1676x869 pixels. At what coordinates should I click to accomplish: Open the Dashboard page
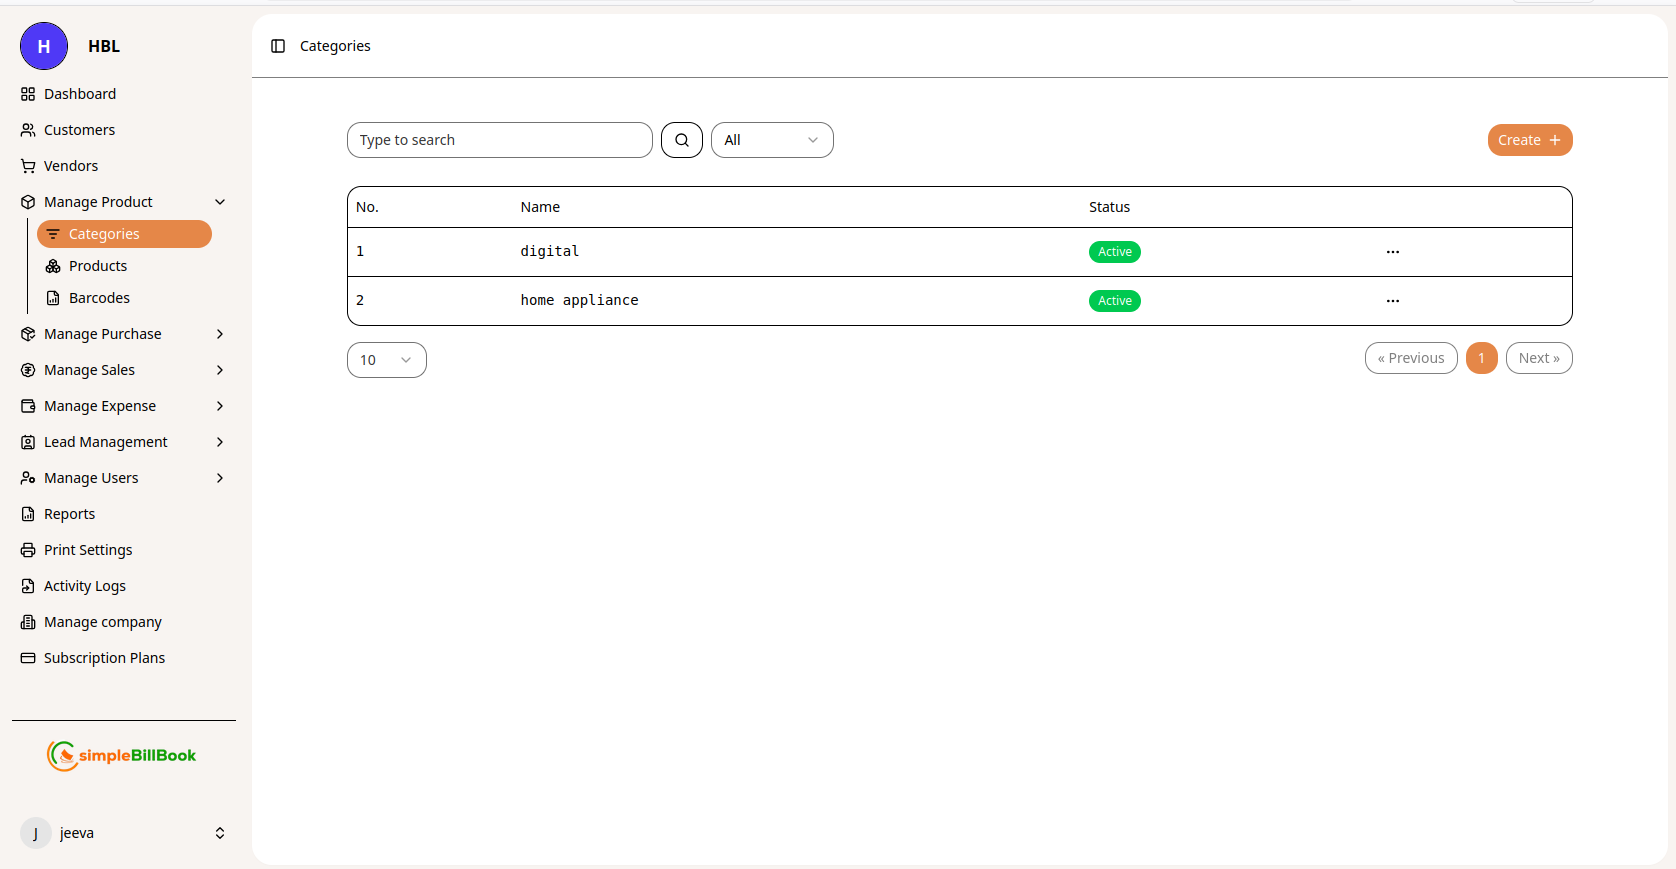80,94
